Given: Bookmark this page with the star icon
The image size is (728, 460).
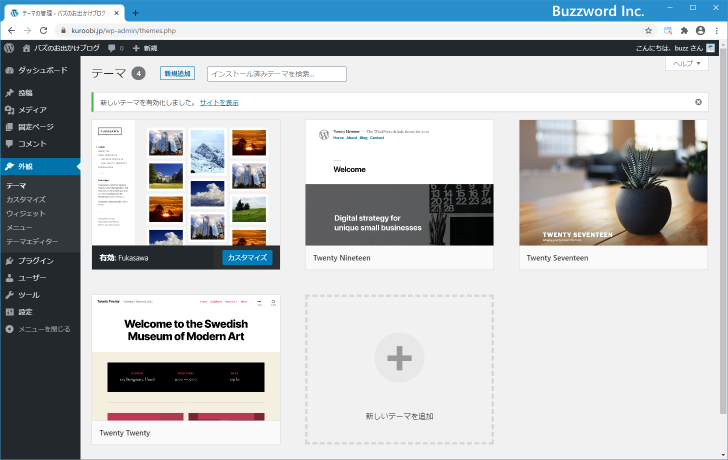Looking at the screenshot, I should [648, 31].
